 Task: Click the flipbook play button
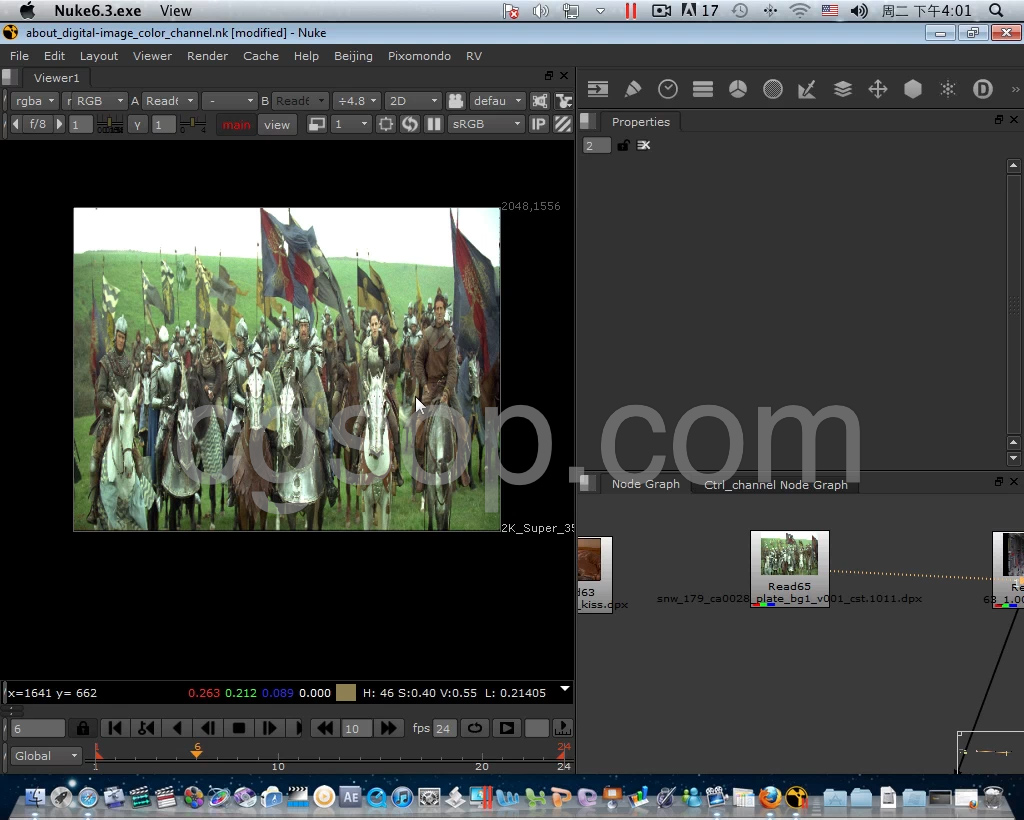coord(507,728)
